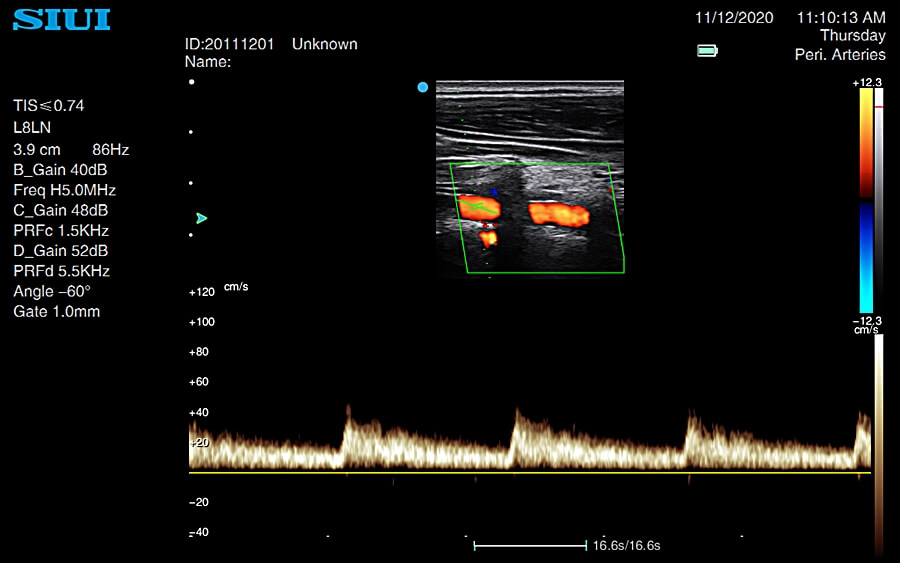Click the Gate 1.0mm setting
Image resolution: width=900 pixels, height=563 pixels.
pyautogui.click(x=56, y=312)
